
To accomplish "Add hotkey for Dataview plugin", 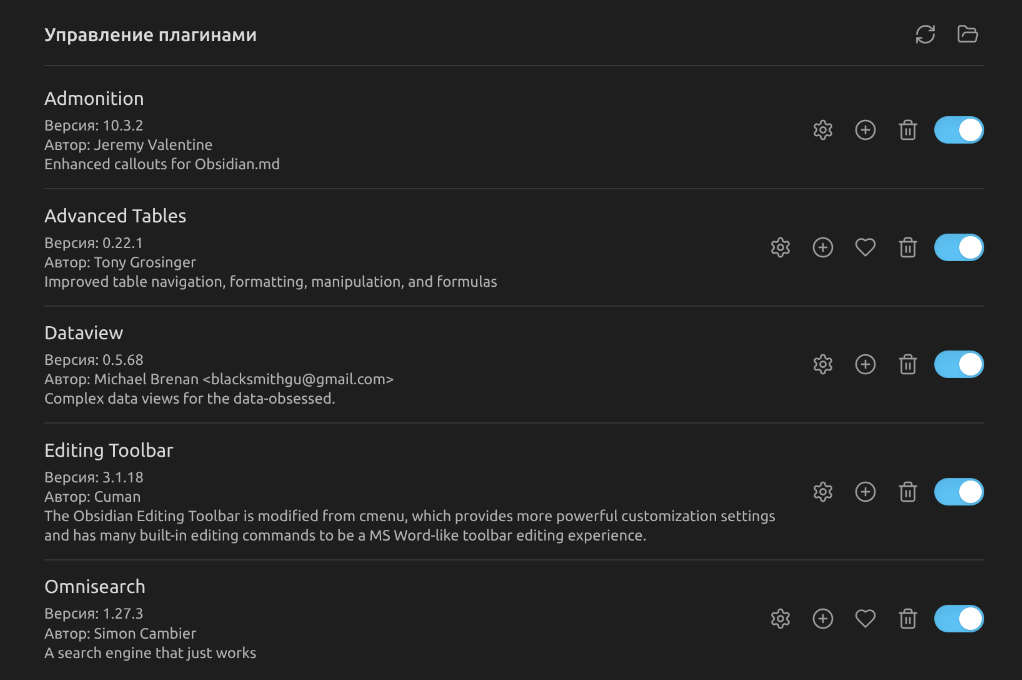I will coord(865,365).
